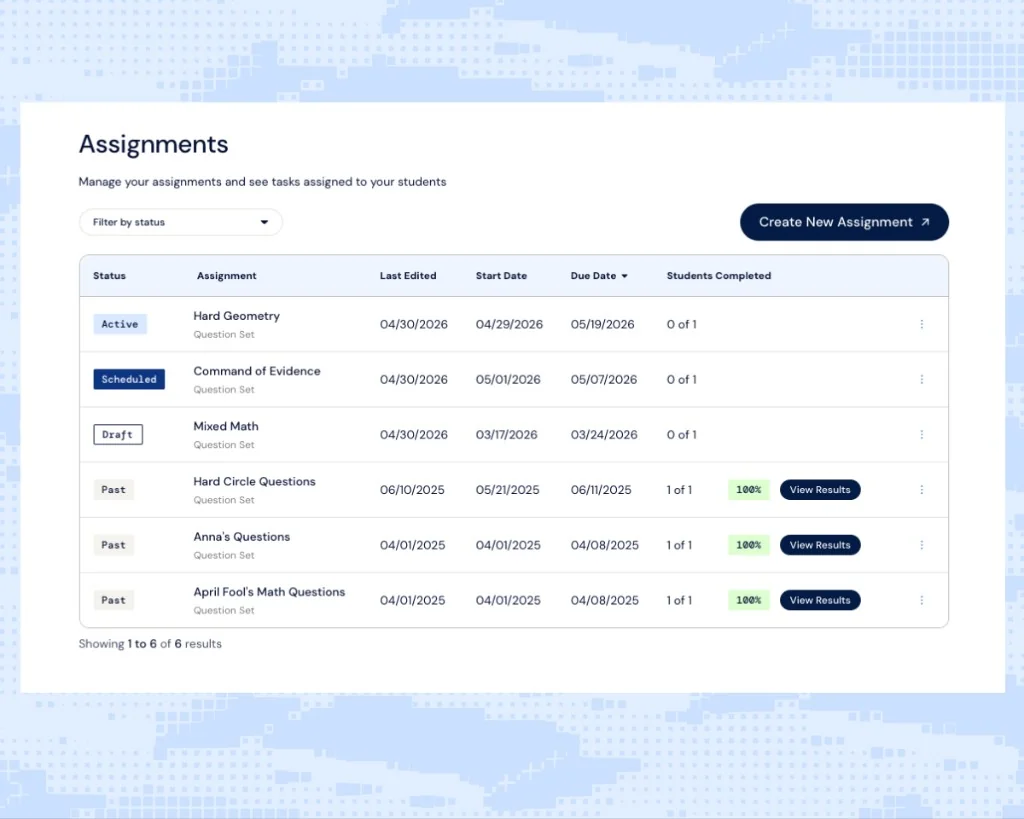Click Past badge in Hard Circle Questions row

click(x=114, y=490)
